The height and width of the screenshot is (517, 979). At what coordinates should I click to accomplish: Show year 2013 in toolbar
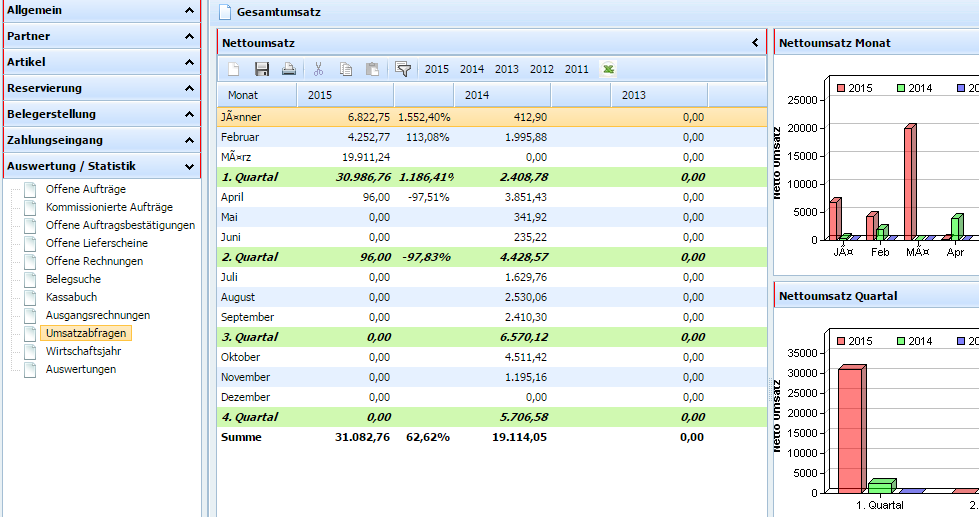click(x=507, y=69)
